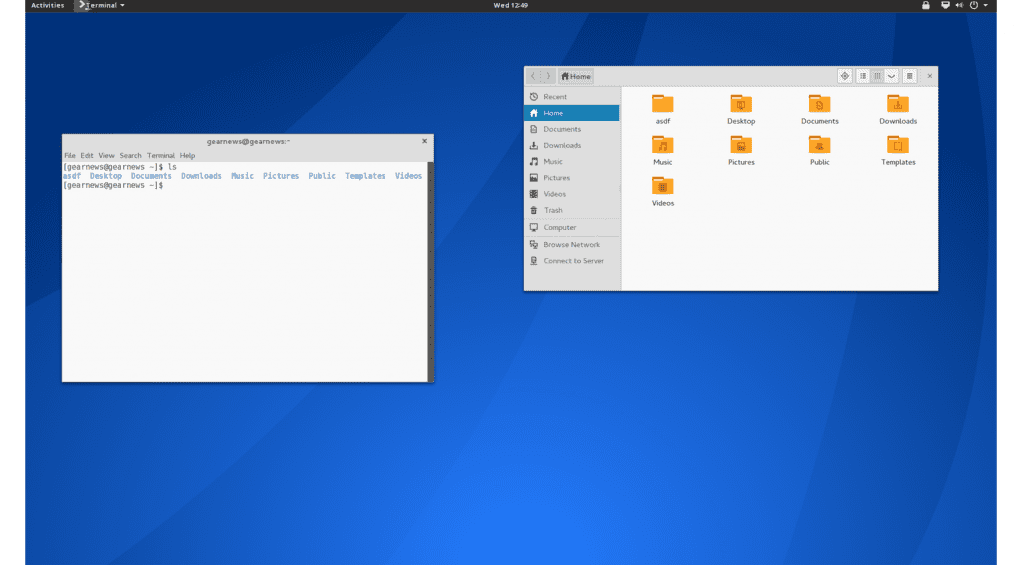Viewport: 1024px width, 565px height.
Task: Expand the view options dropdown arrow
Action: 891,76
